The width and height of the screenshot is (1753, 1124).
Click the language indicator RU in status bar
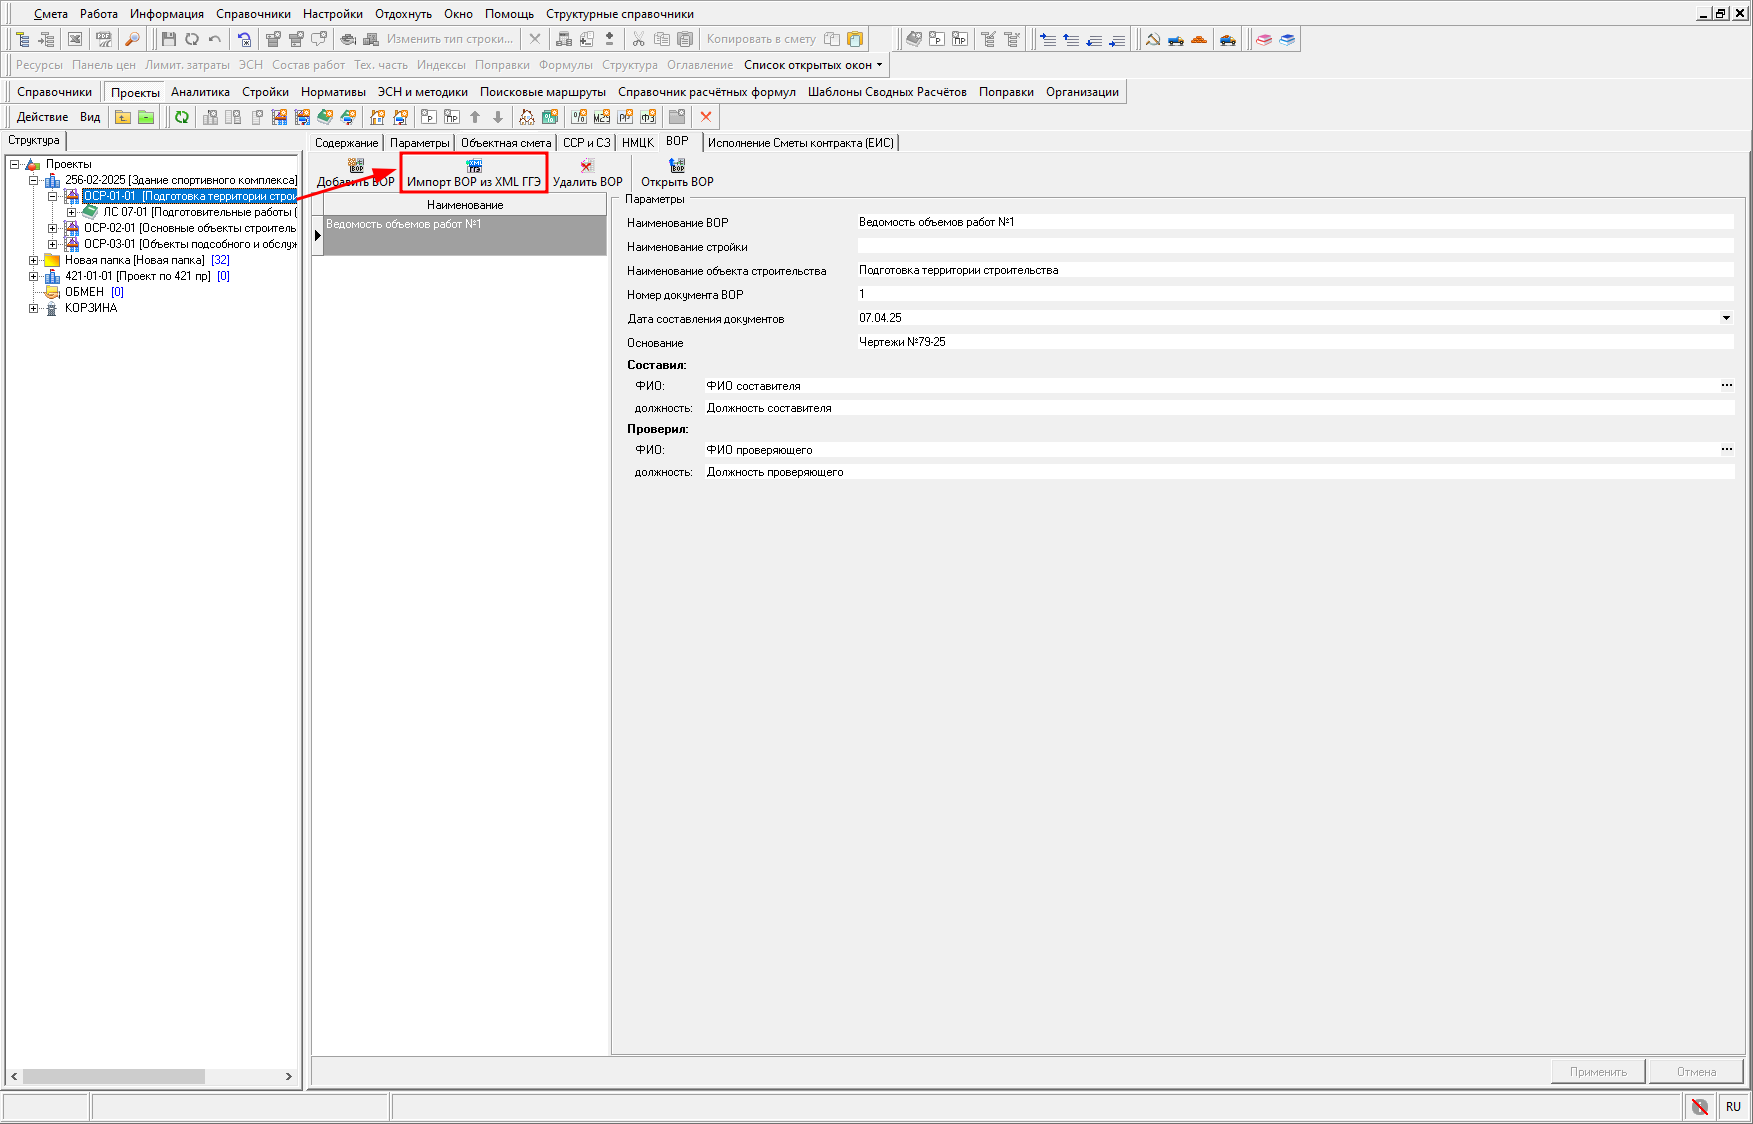(1733, 1106)
